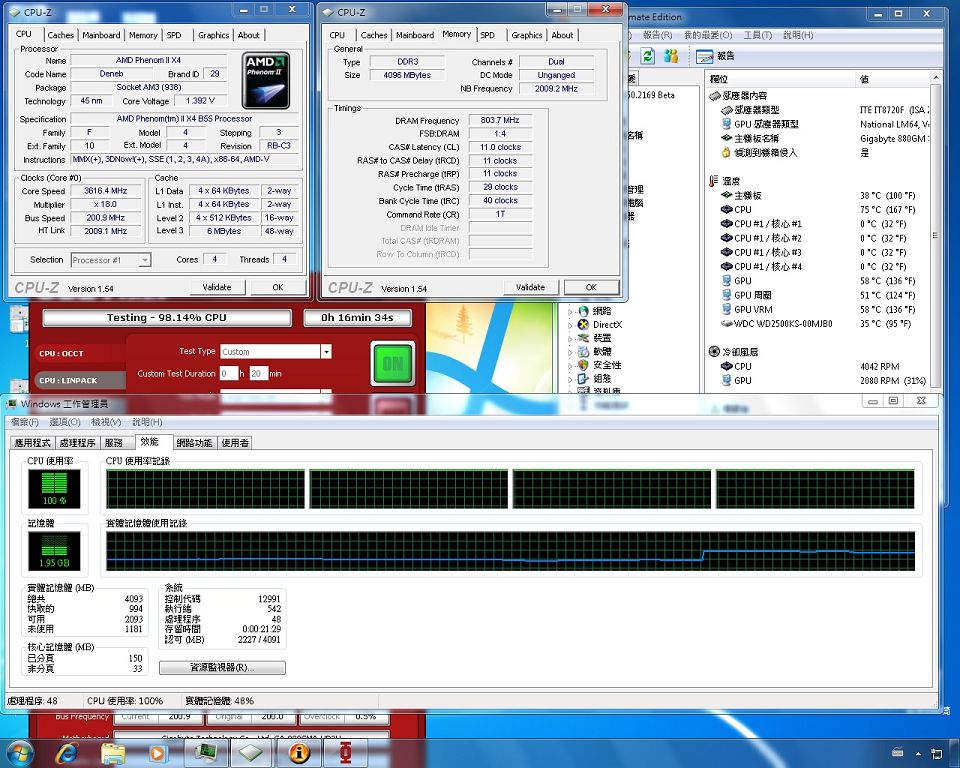Open Windows Explorer folder icon on taskbar
Screen dimensions: 960x768
point(113,753)
